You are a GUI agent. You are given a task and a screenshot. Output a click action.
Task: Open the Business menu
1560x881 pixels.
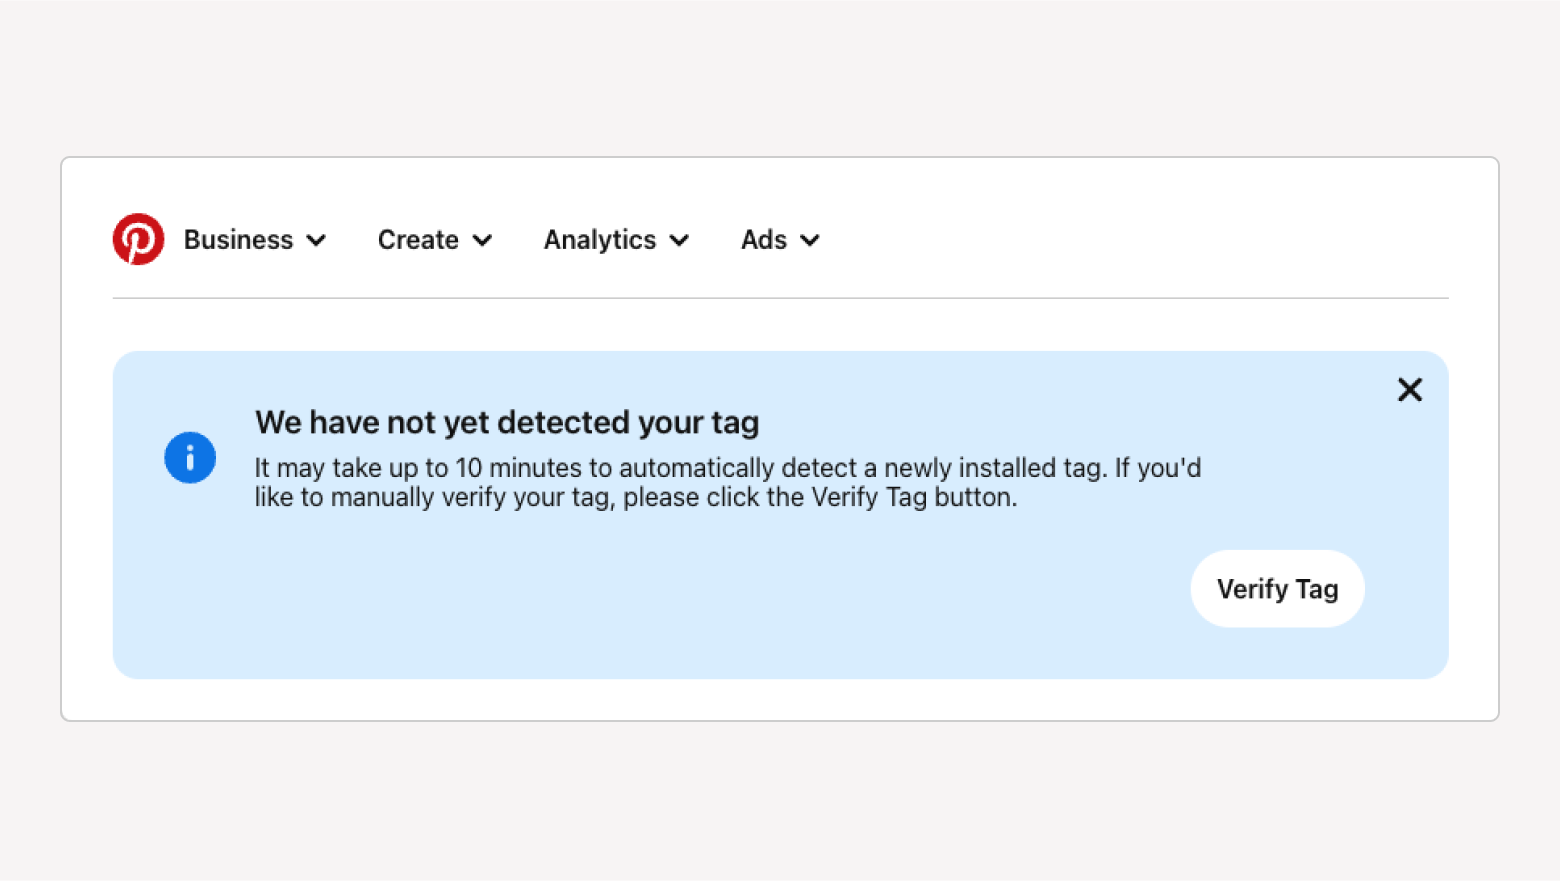[x=255, y=240]
